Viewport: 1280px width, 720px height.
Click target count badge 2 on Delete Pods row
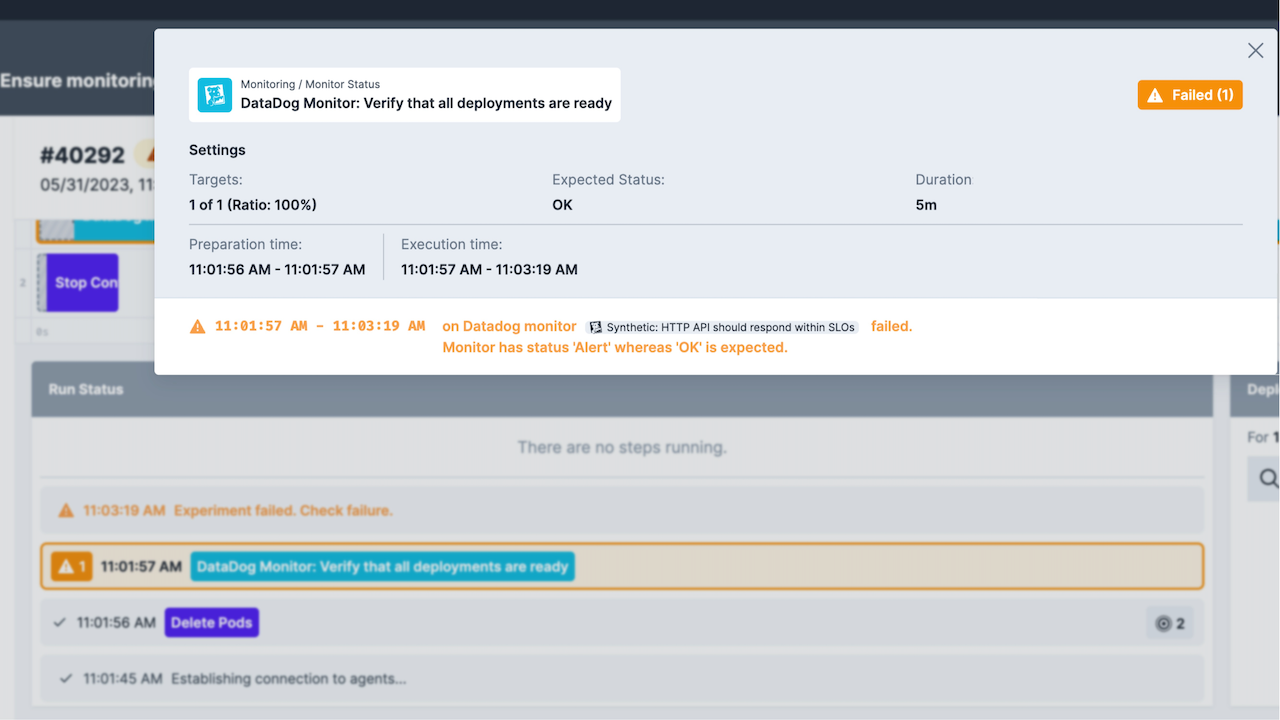1170,623
